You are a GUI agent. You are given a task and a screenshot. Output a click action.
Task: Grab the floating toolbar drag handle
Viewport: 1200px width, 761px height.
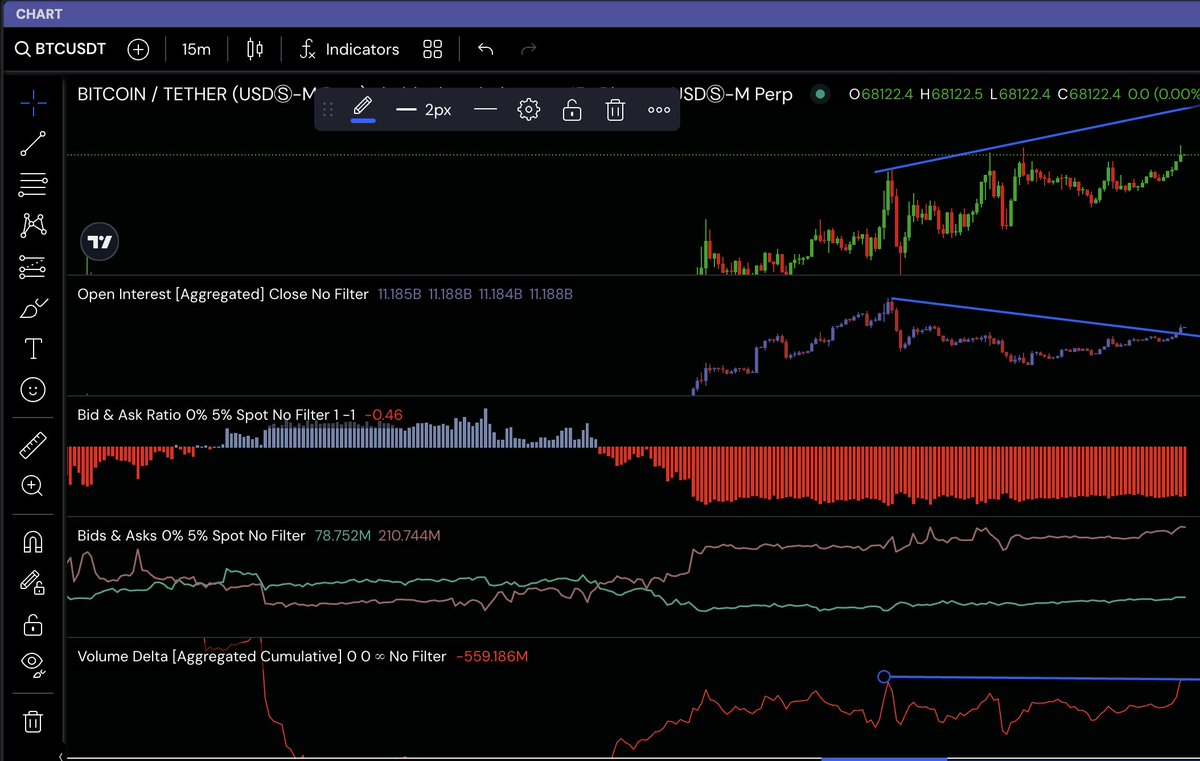point(328,110)
